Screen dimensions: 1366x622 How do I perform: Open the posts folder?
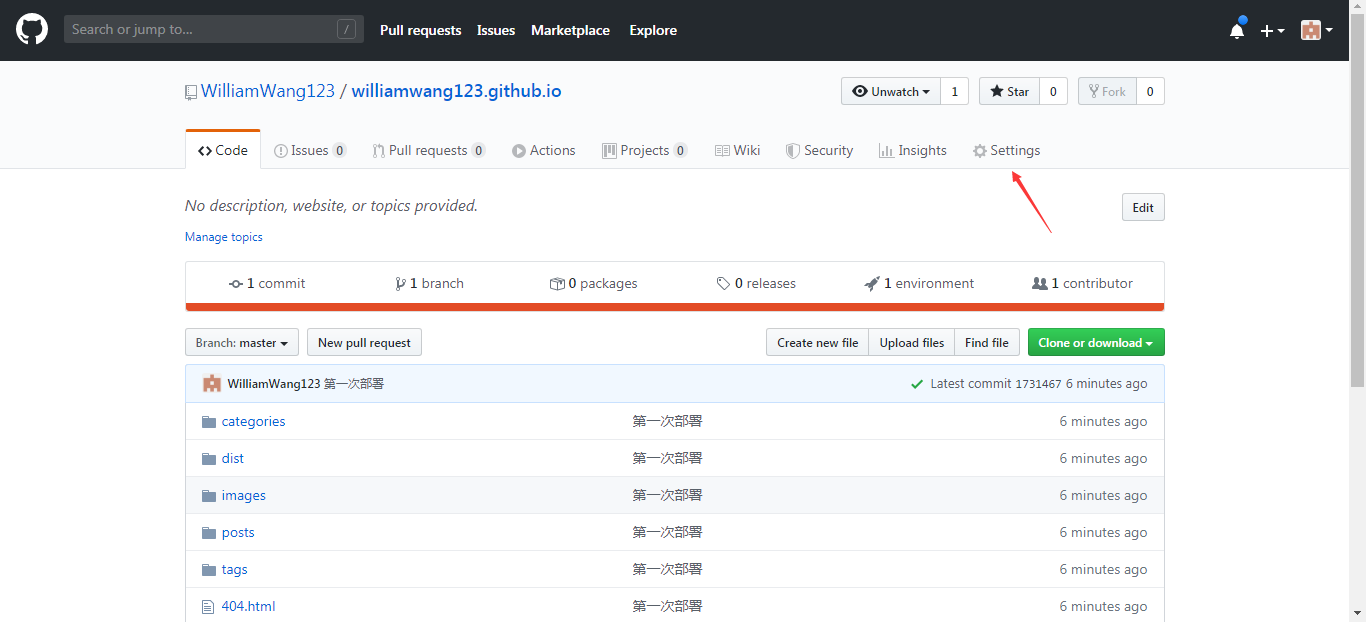click(238, 533)
